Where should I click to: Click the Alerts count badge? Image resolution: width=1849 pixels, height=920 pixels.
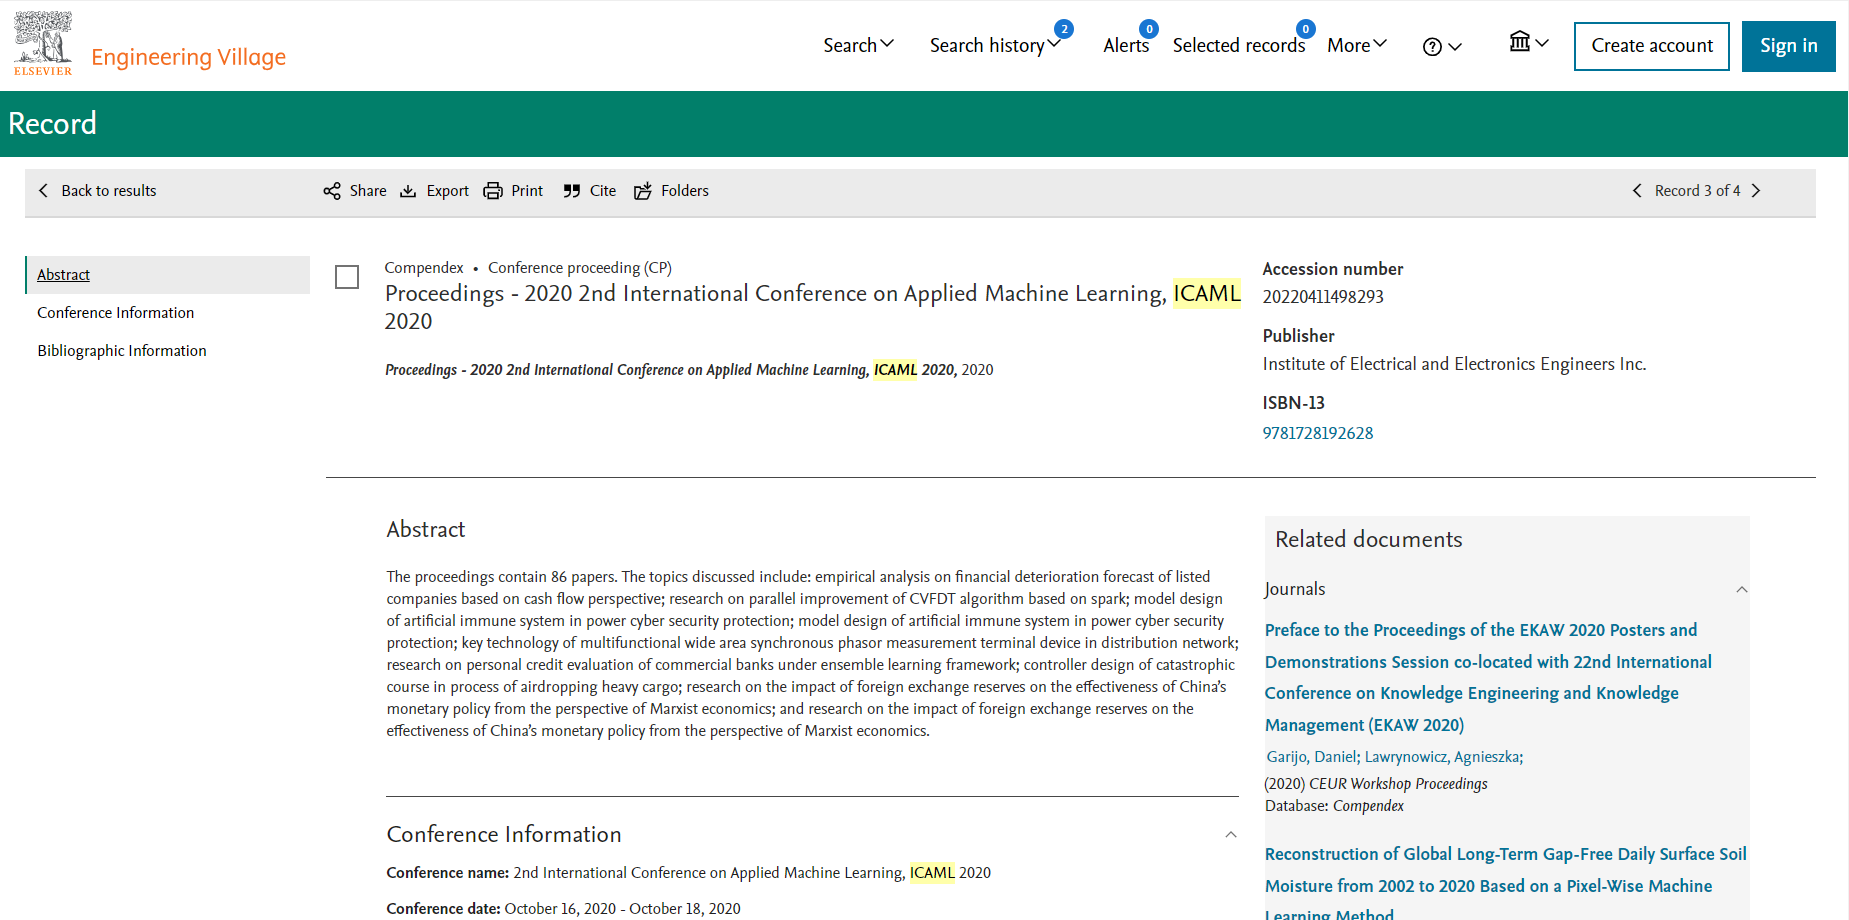(1149, 29)
